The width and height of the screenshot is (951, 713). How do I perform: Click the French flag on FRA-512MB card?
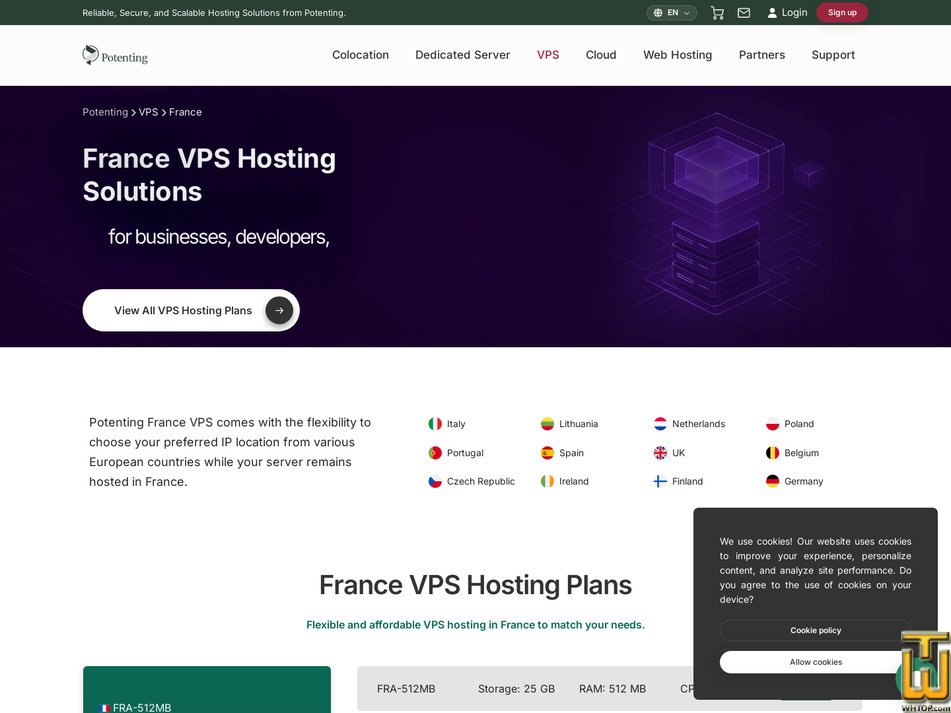click(x=104, y=708)
